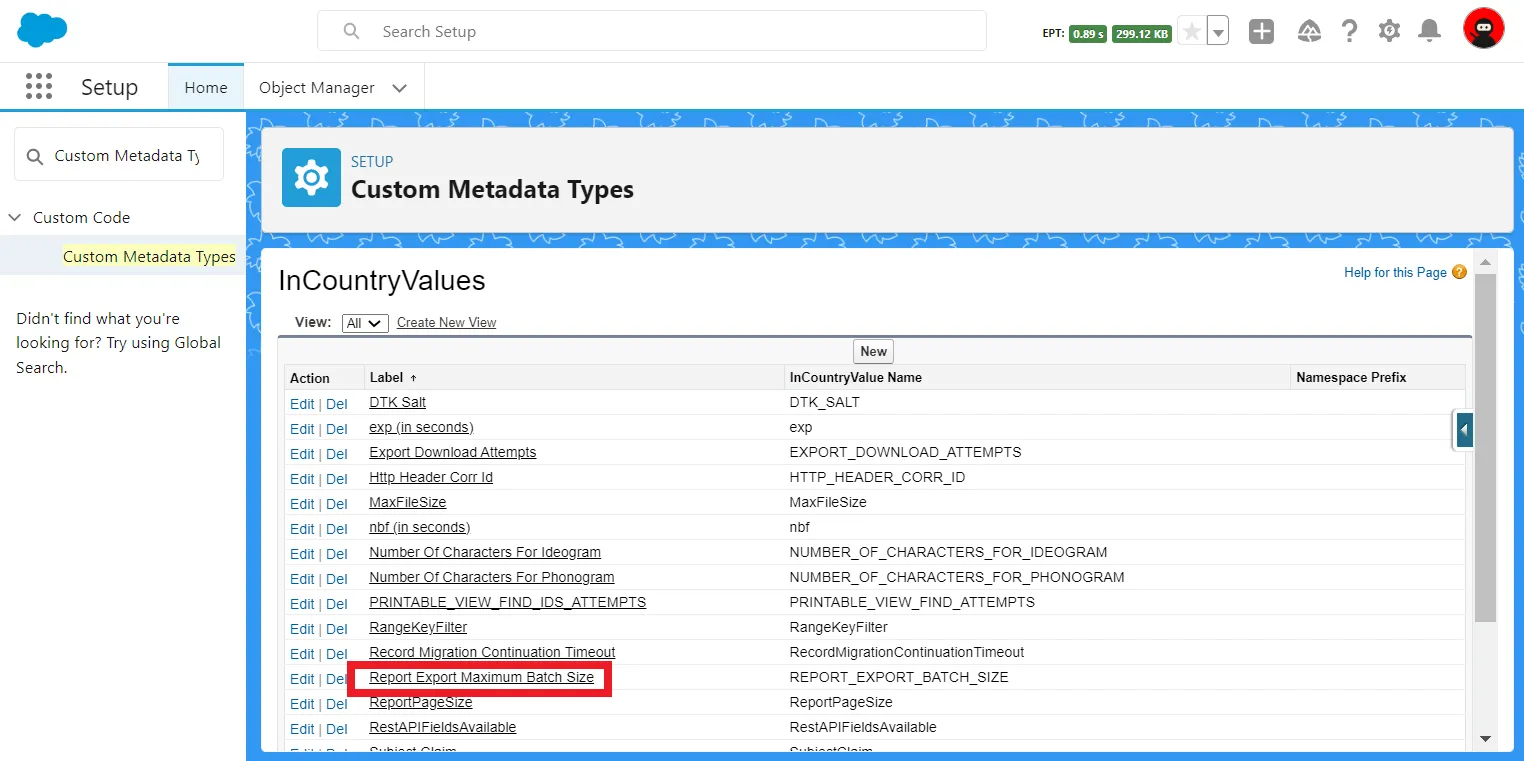Open the user profile avatar
Screen dimensions: 1524x761
pyautogui.click(x=1482, y=30)
